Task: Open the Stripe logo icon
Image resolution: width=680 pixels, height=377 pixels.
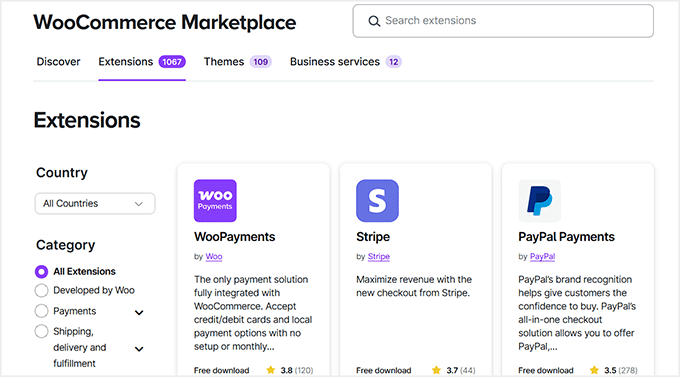Action: 377,201
